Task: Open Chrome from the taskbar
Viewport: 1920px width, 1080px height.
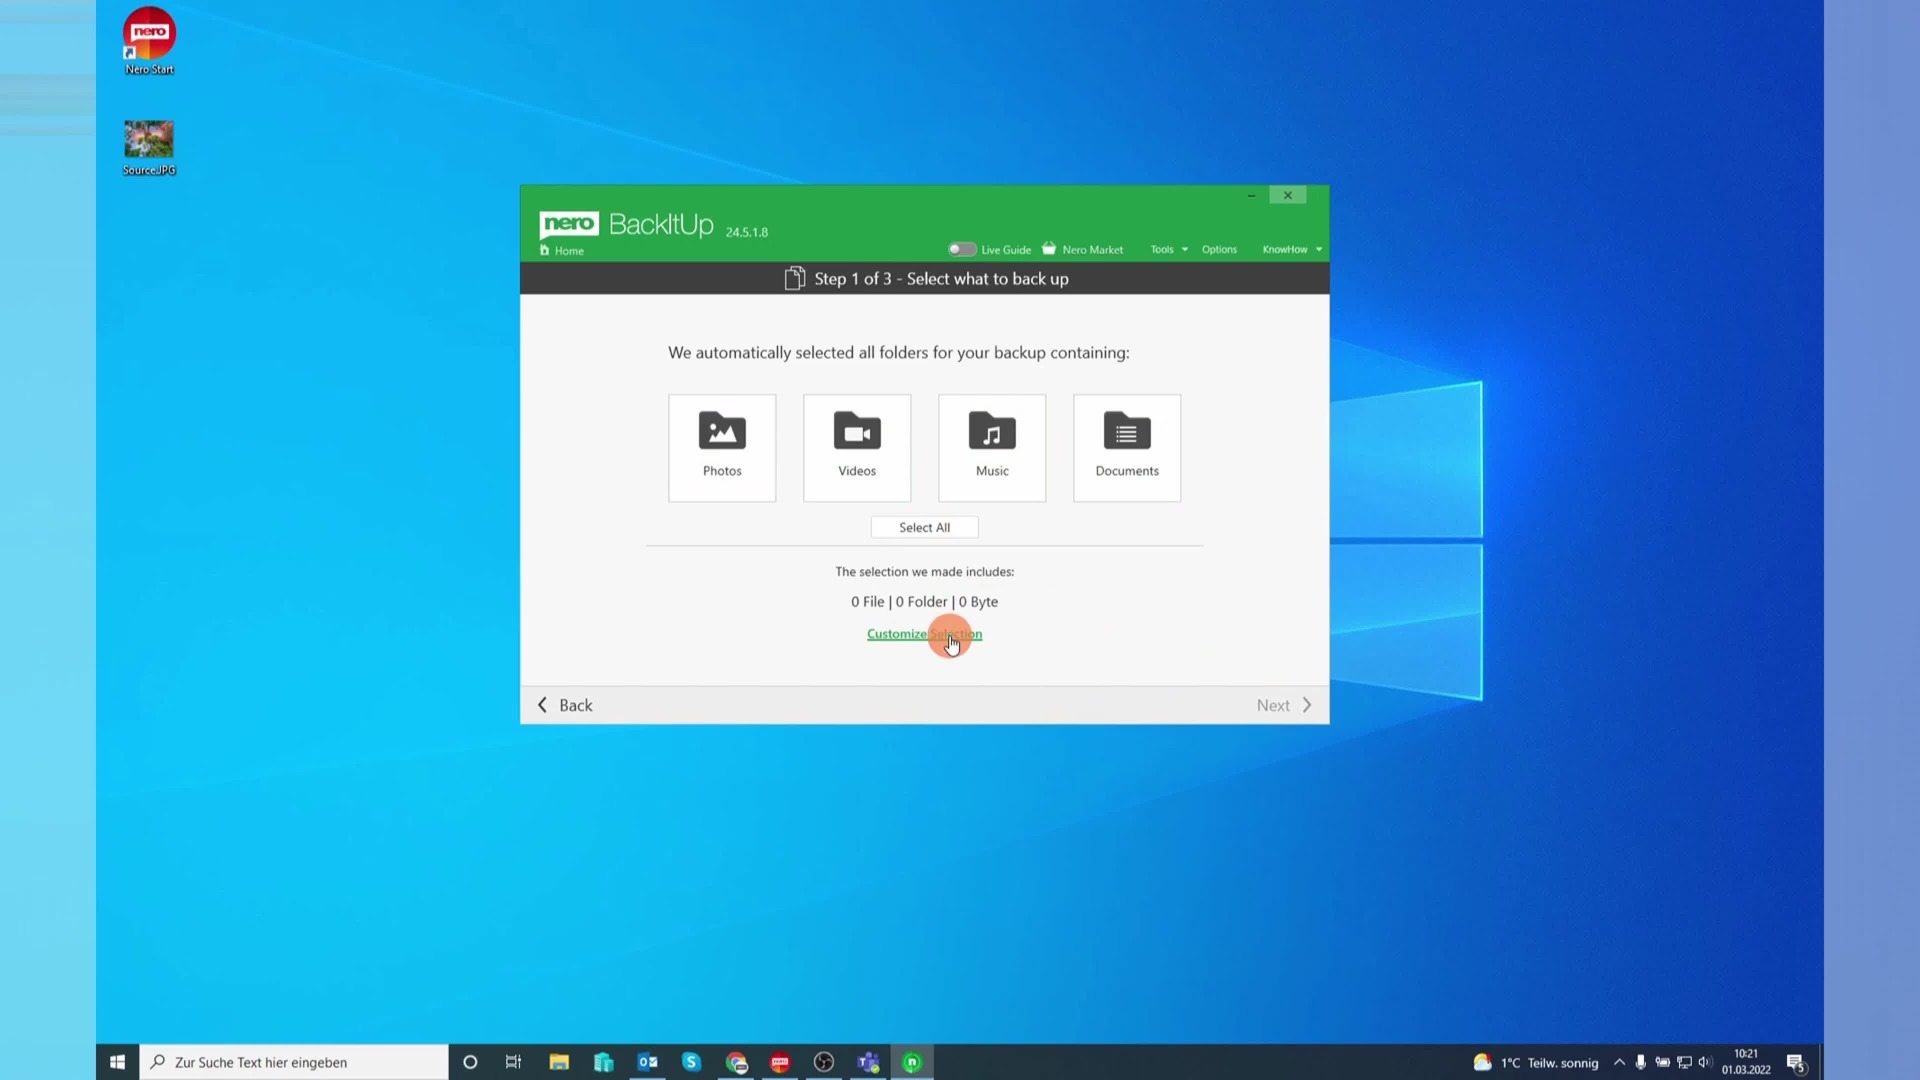Action: (x=736, y=1062)
